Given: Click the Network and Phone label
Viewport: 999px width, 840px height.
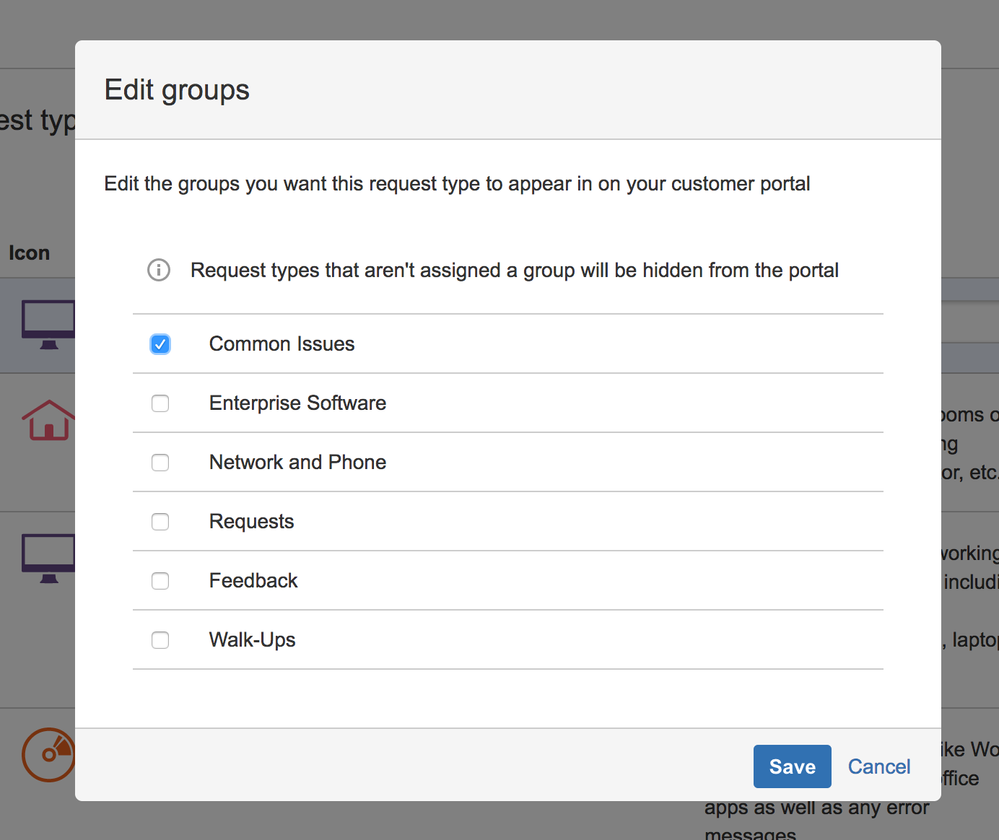Looking at the screenshot, I should pos(297,462).
